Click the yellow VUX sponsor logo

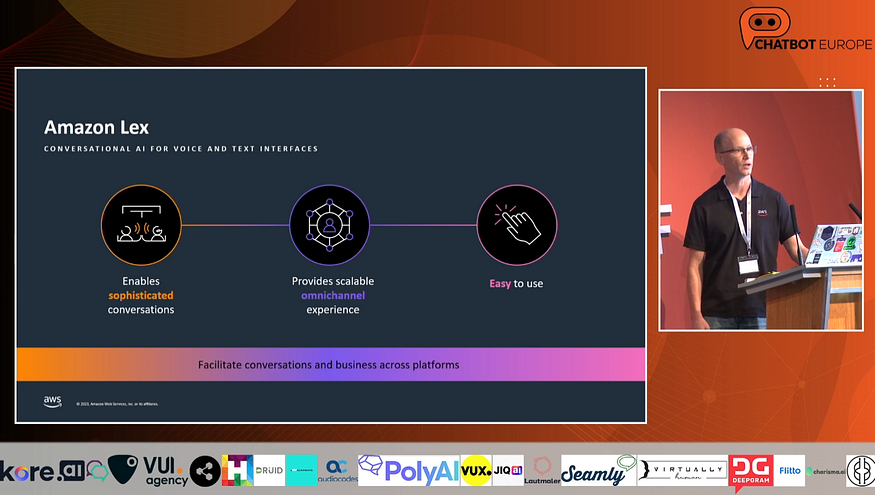[476, 470]
